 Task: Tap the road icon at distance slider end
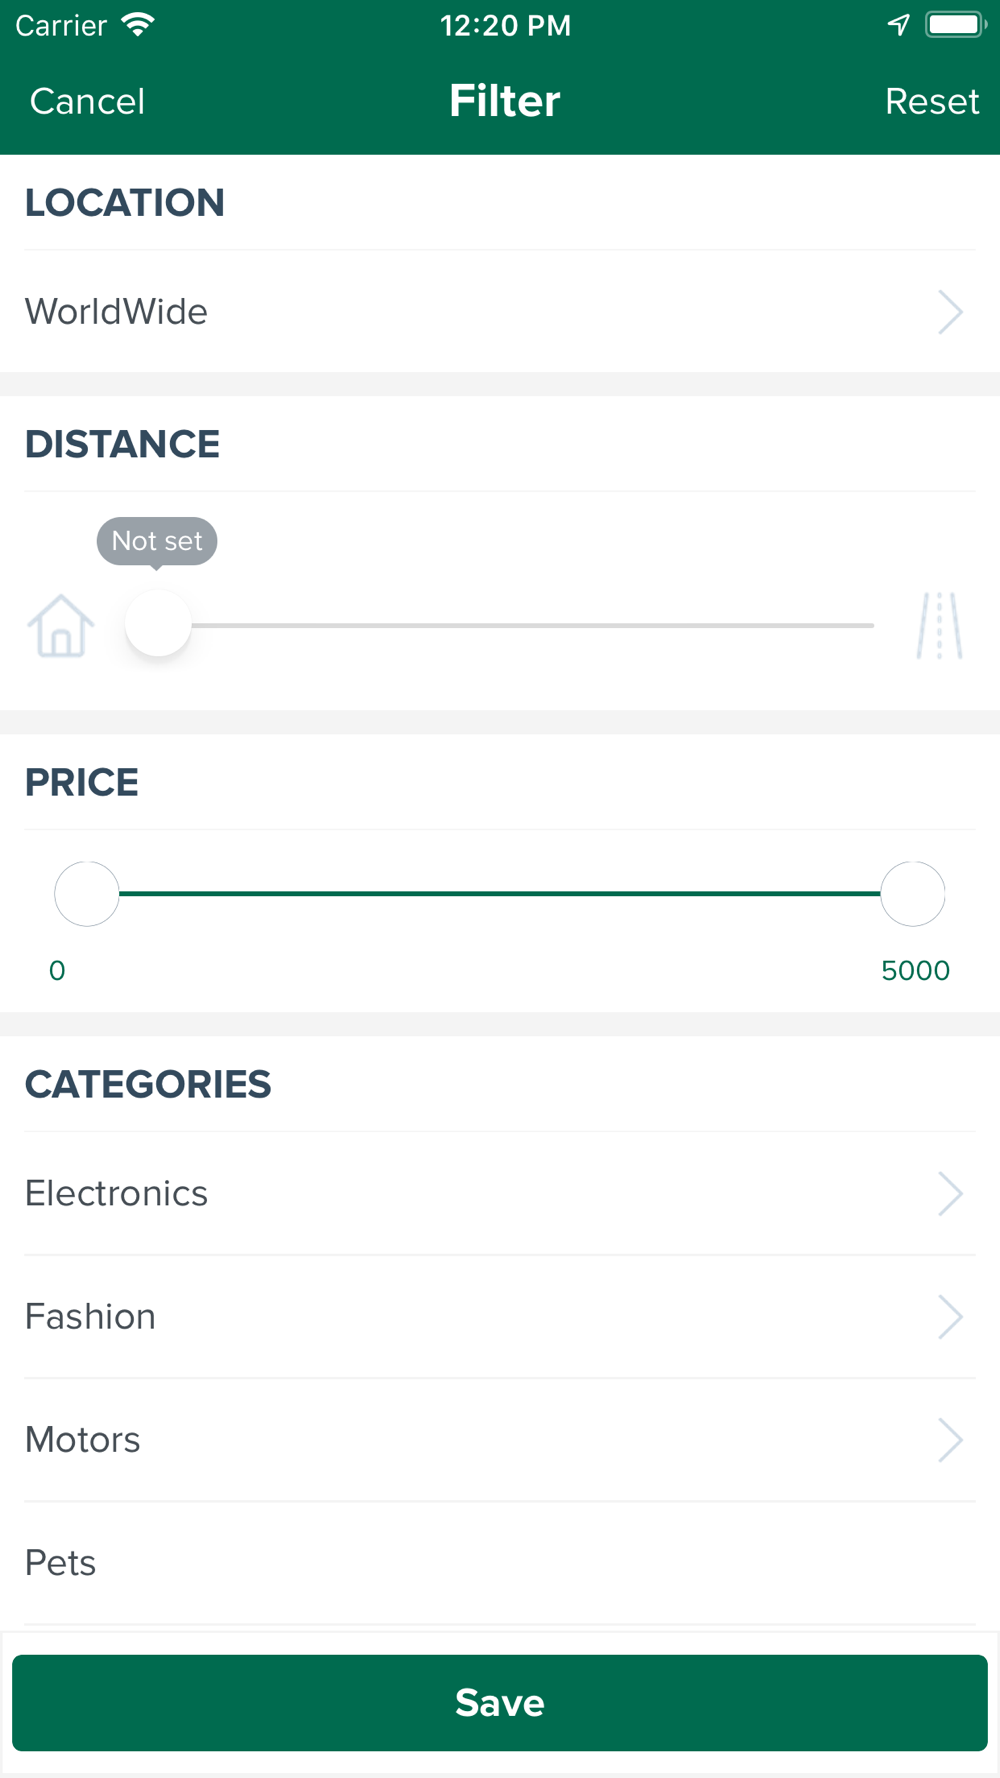939,626
